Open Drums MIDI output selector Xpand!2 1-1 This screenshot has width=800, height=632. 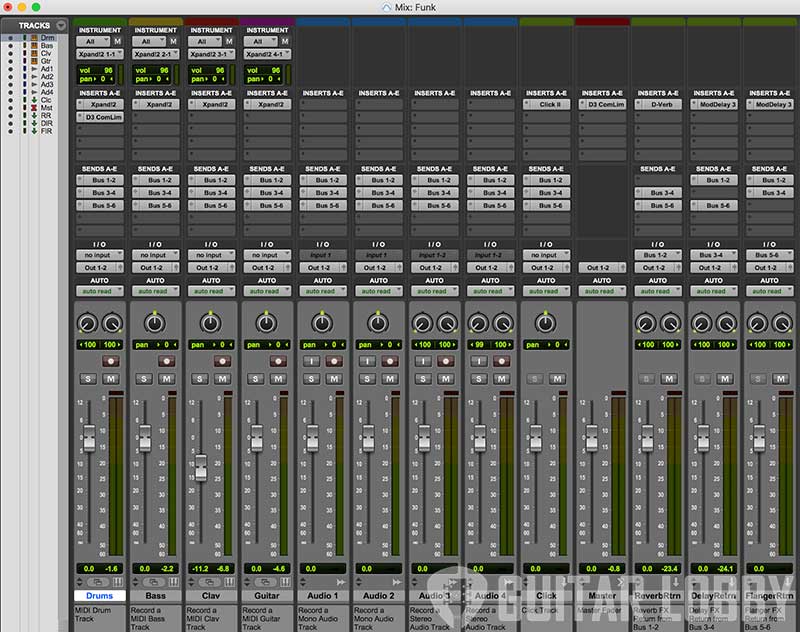pos(100,54)
